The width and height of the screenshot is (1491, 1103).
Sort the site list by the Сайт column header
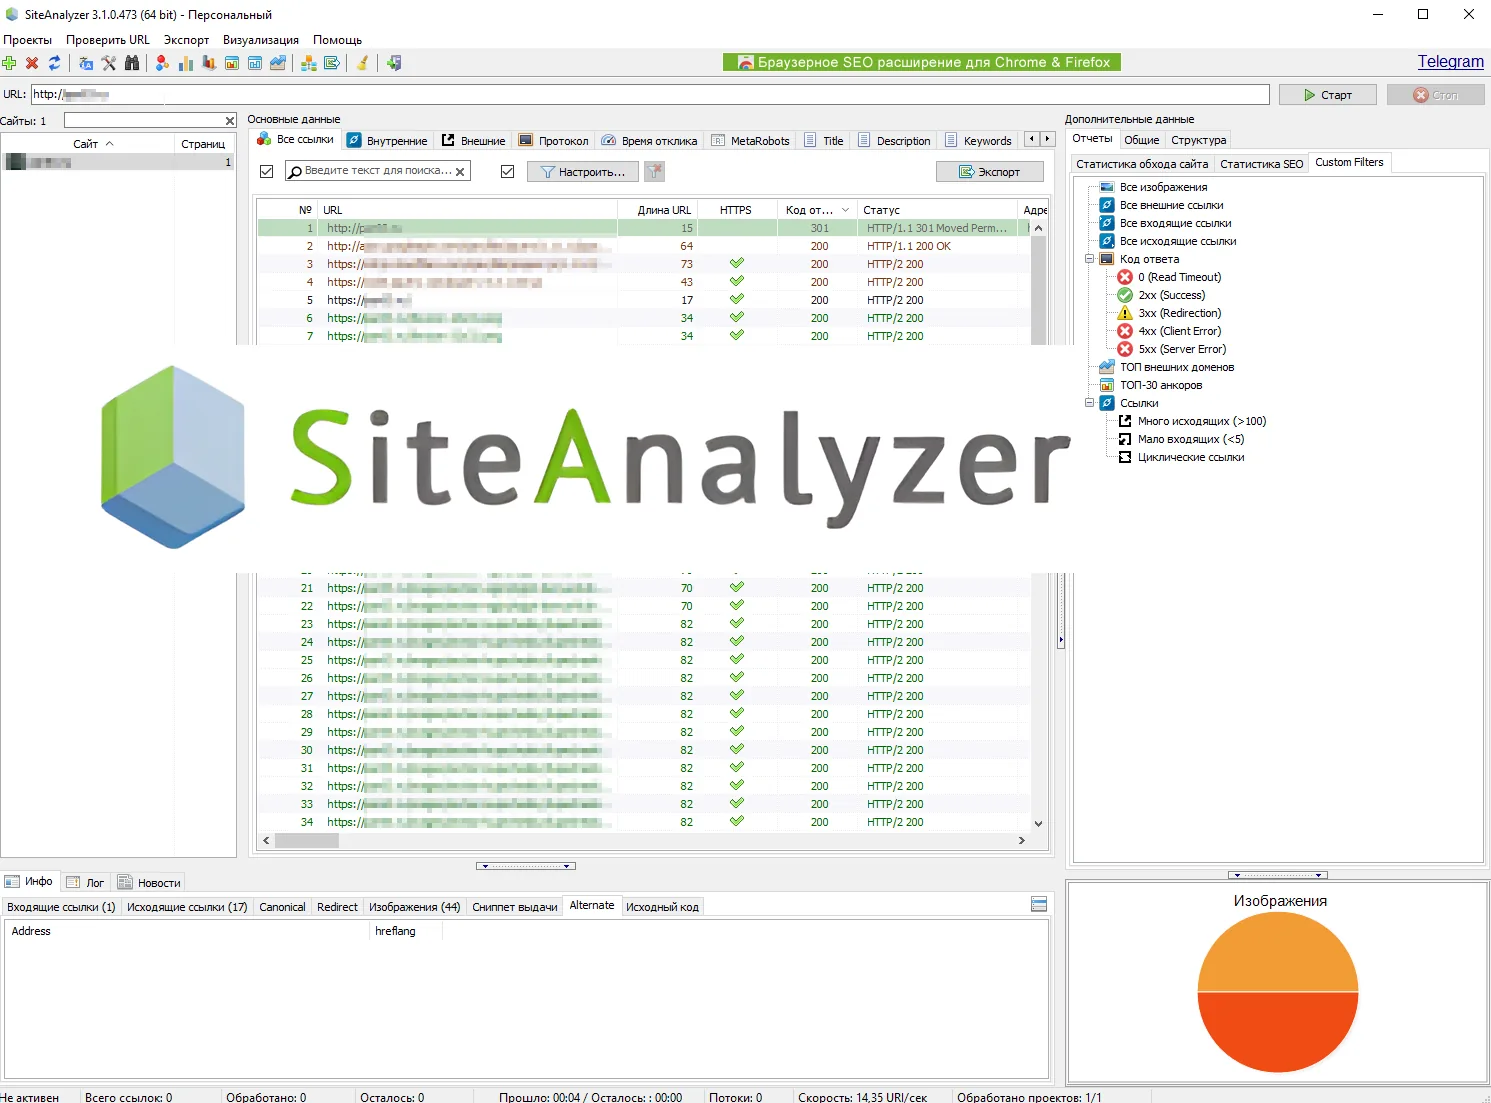click(87, 144)
